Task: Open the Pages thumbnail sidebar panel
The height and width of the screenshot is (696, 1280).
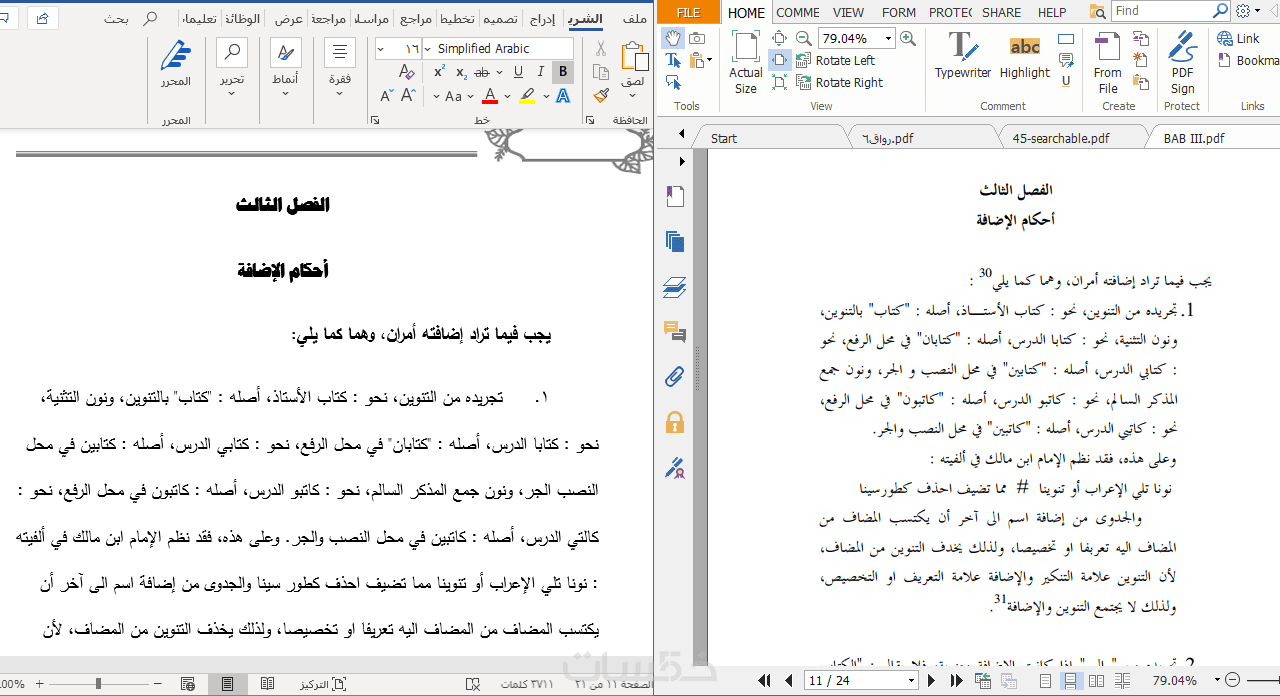Action: (x=675, y=241)
